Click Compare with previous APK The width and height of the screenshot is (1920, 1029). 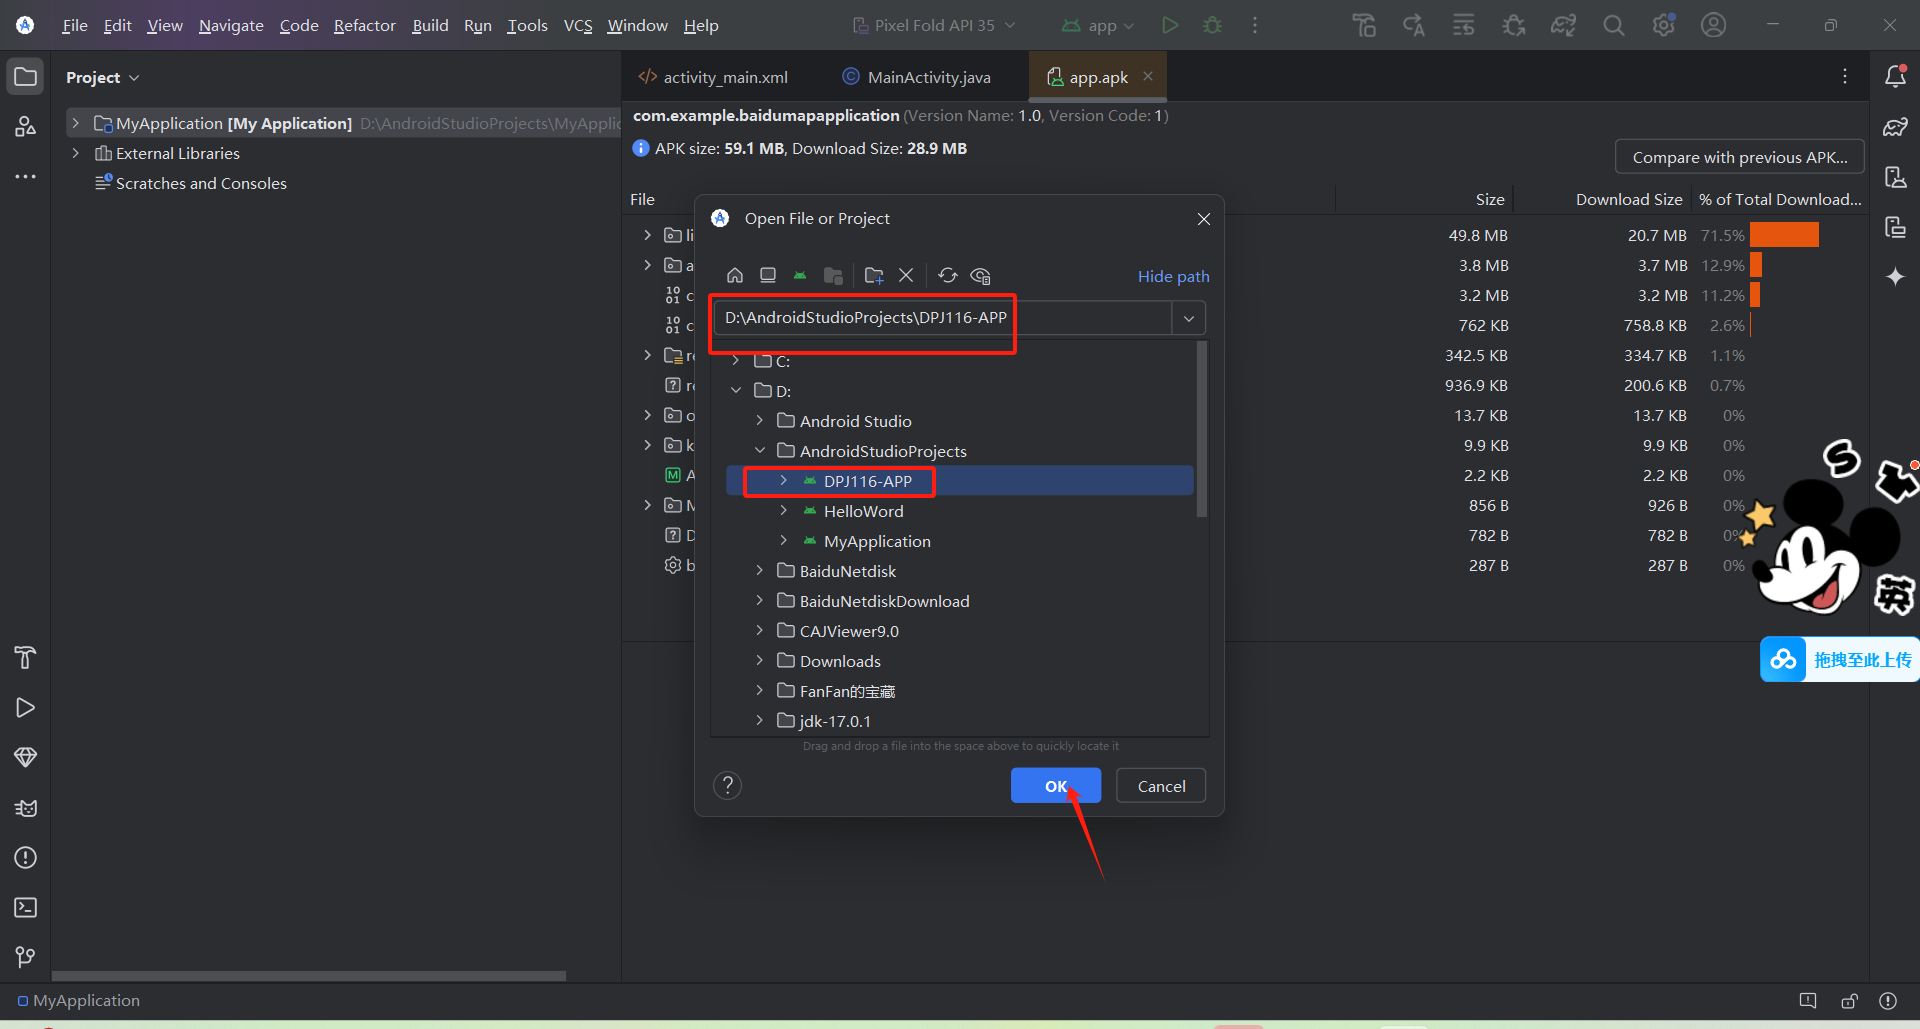click(x=1739, y=157)
